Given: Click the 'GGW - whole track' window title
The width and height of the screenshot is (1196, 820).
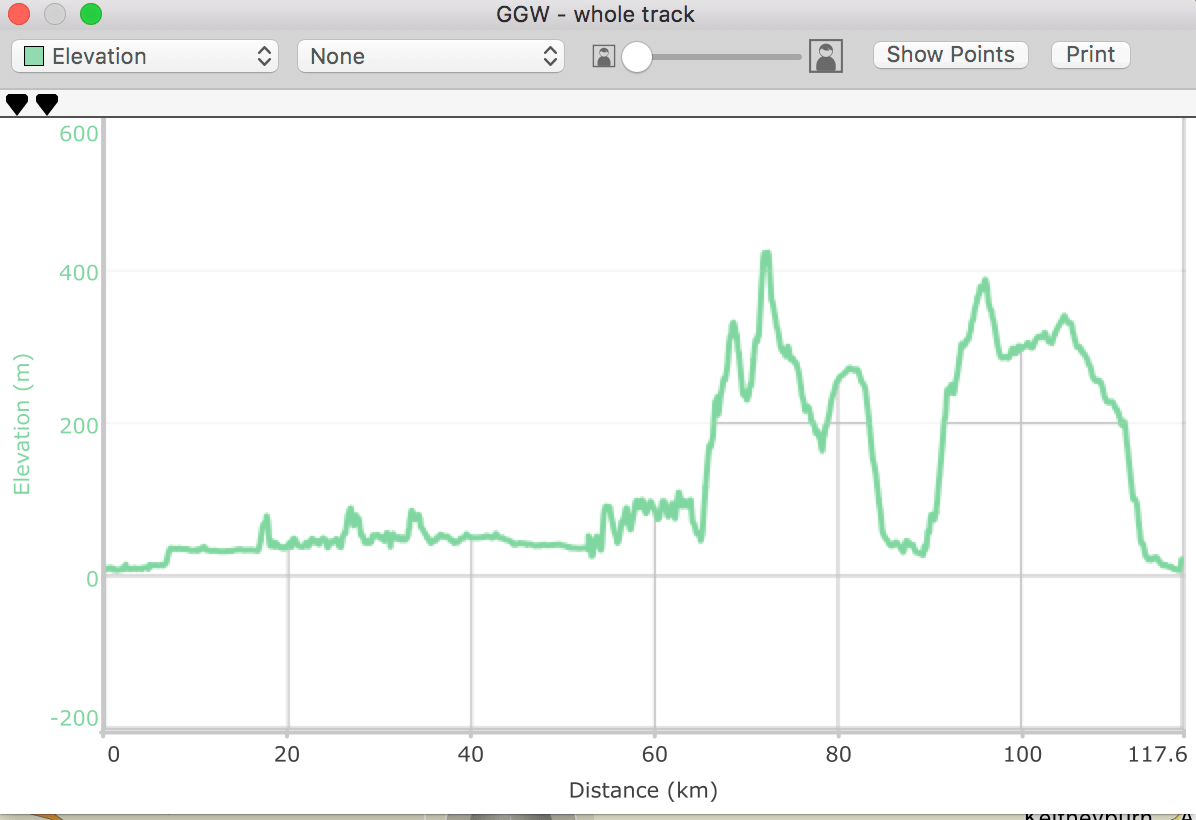Looking at the screenshot, I should [x=595, y=14].
